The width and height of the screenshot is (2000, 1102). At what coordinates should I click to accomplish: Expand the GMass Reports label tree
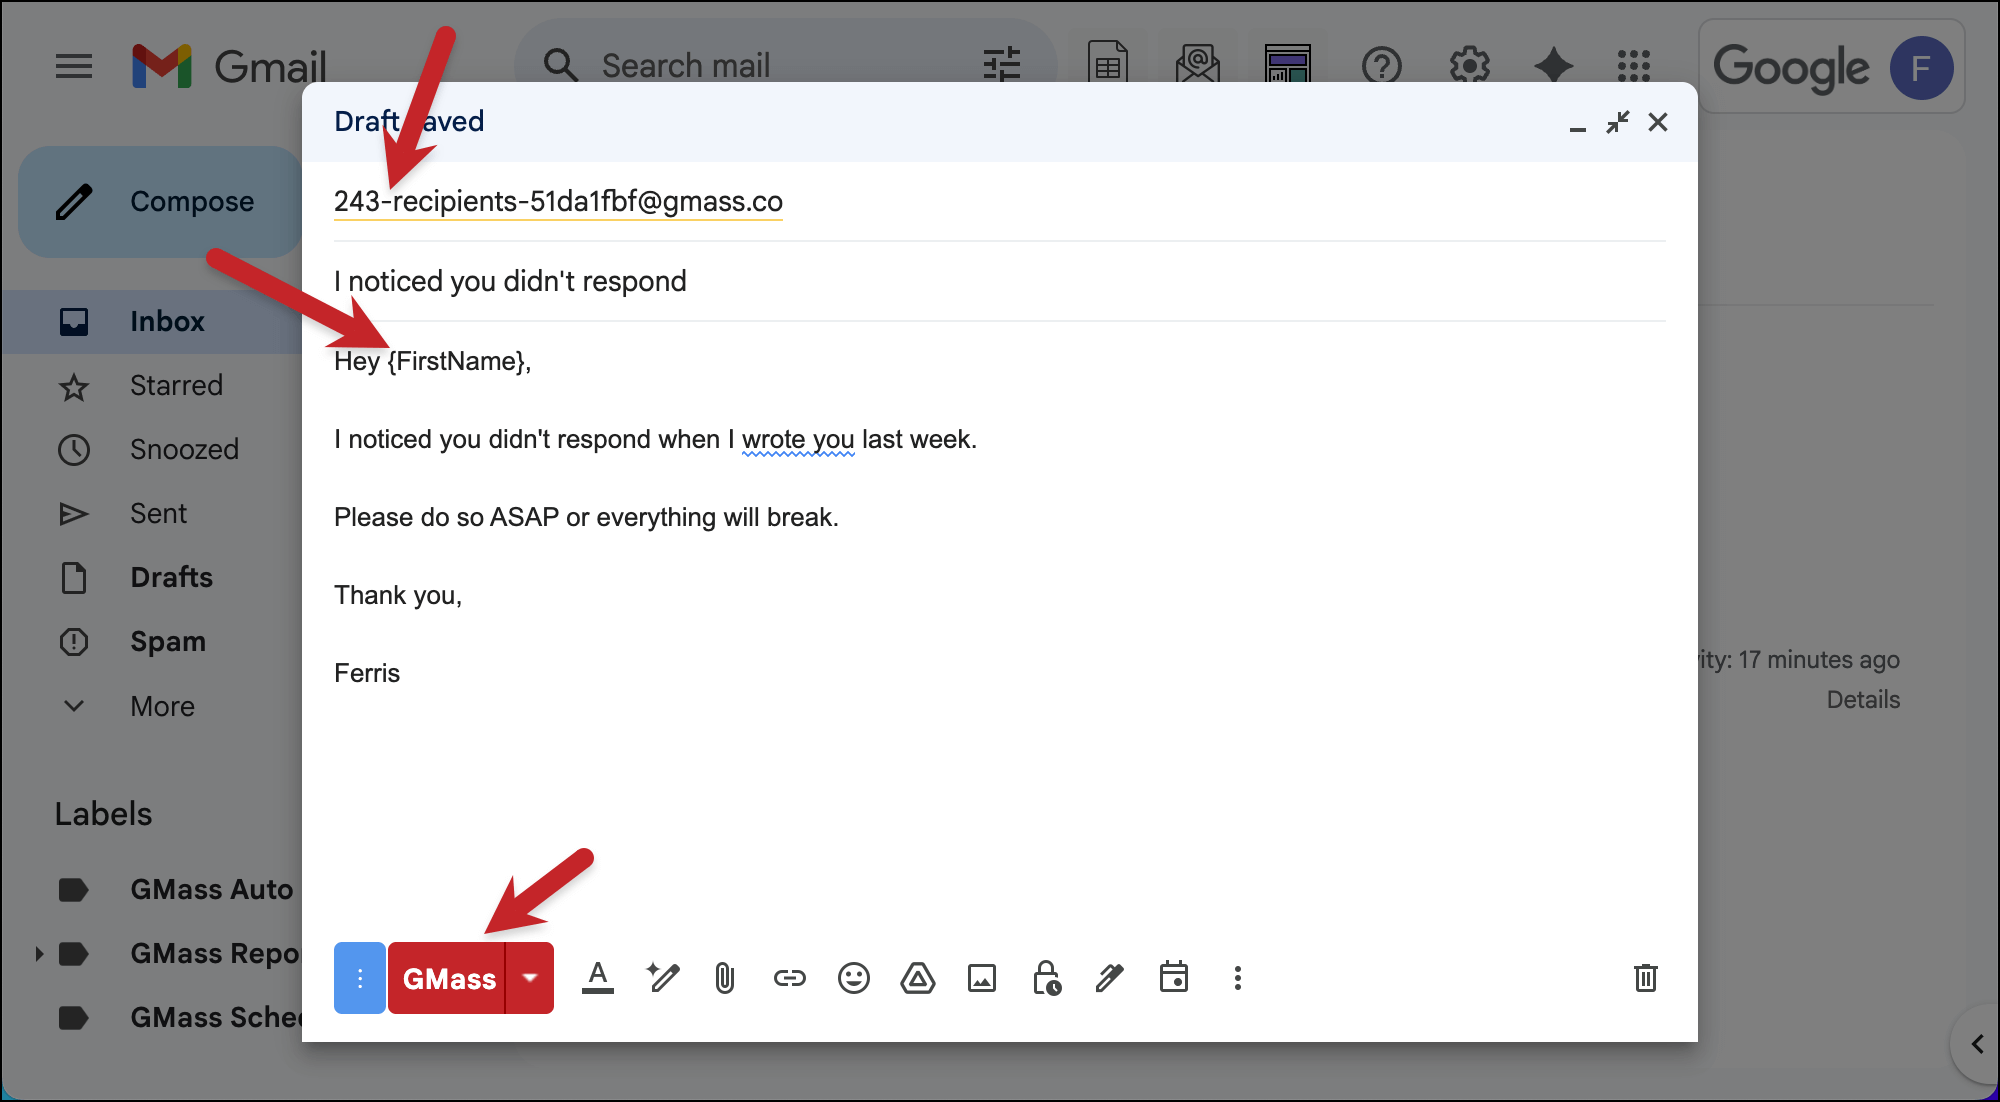pyautogui.click(x=40, y=953)
